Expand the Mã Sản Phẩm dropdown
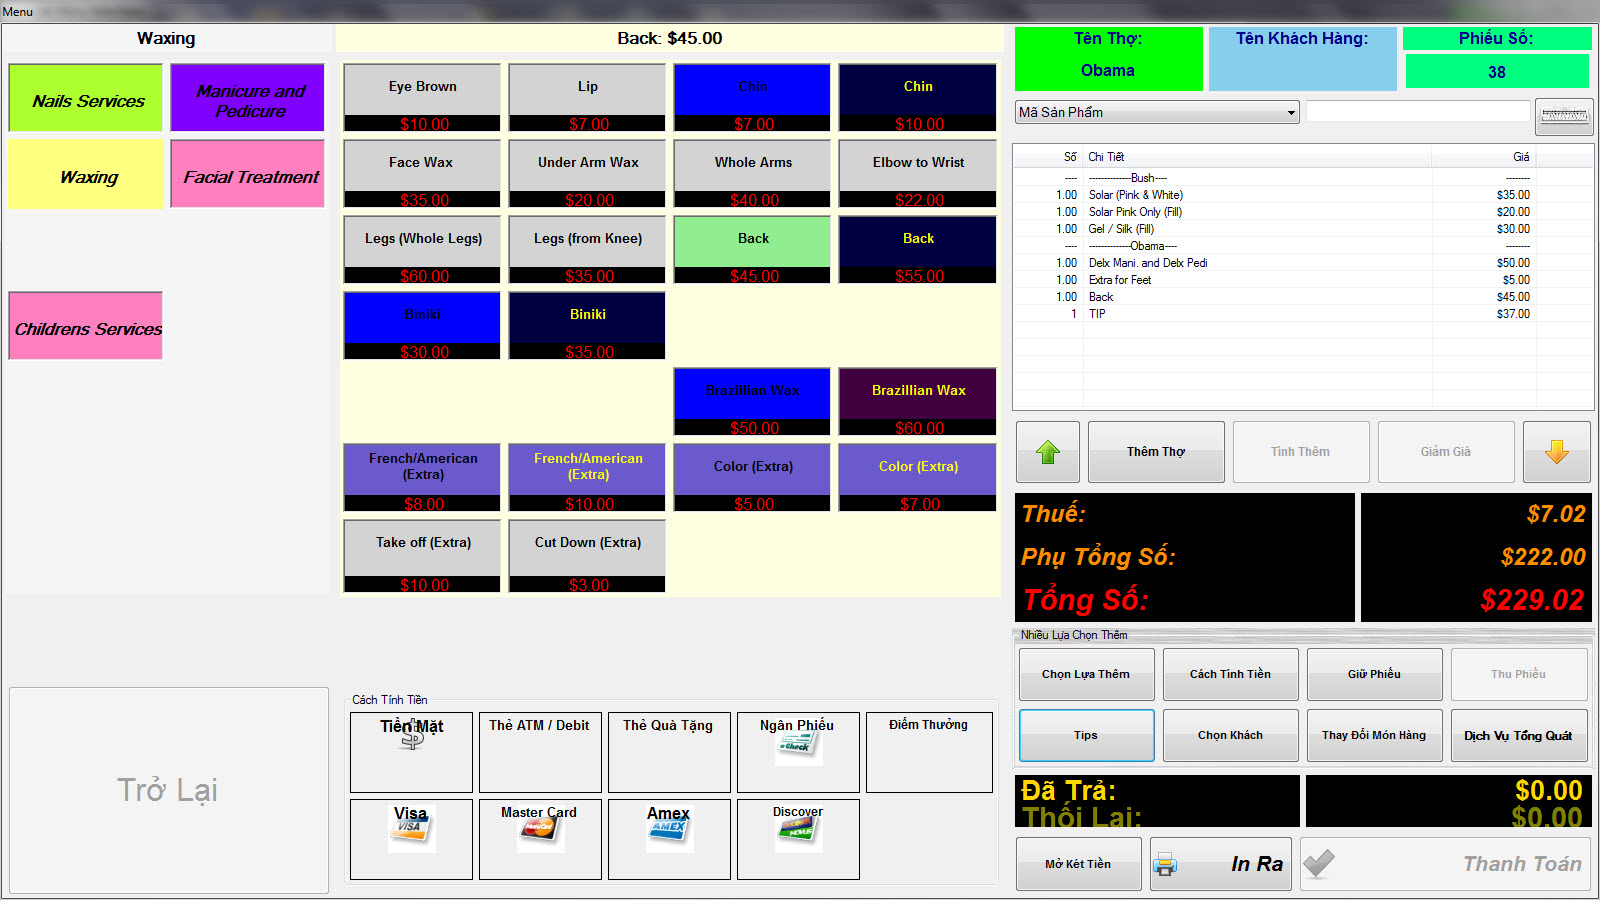This screenshot has height=900, width=1600. click(x=1291, y=113)
